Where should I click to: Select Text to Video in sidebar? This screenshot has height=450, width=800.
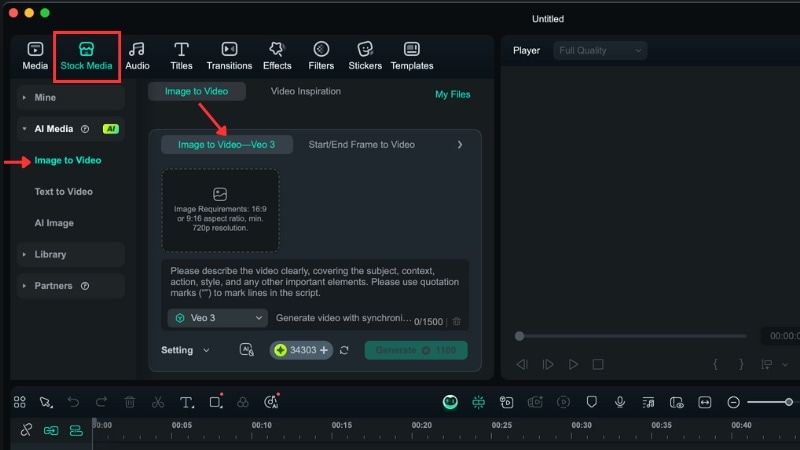[x=64, y=192]
